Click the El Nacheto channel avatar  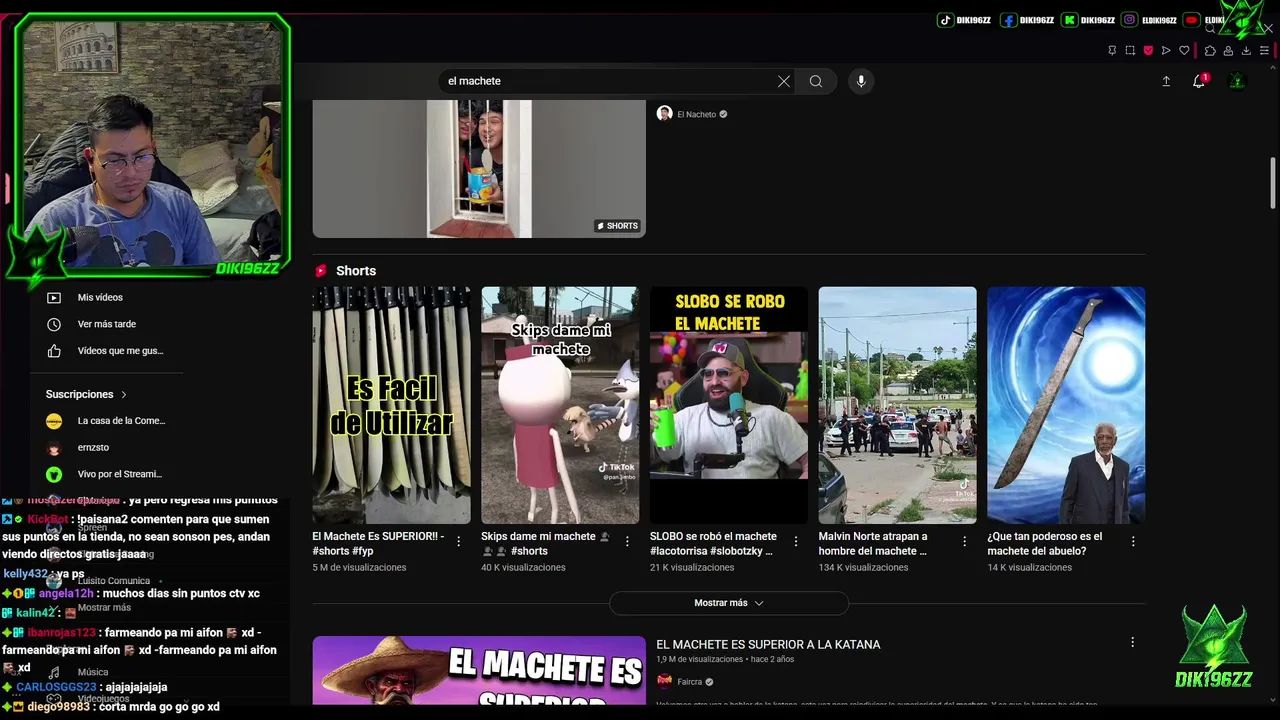pos(664,114)
